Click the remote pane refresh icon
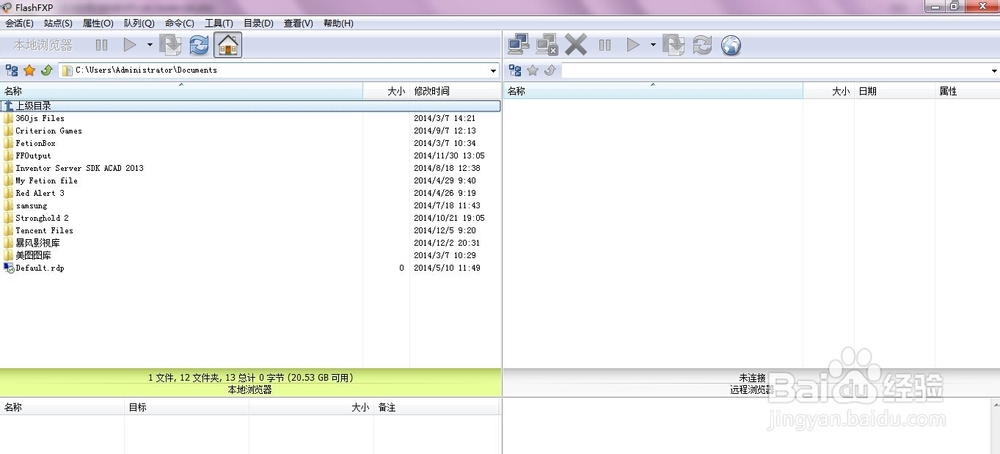 [x=702, y=45]
